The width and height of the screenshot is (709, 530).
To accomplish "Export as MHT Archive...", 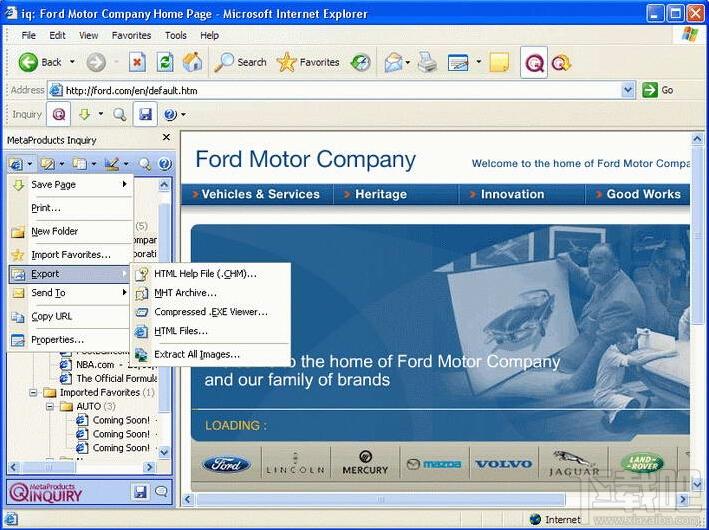I will point(210,293).
